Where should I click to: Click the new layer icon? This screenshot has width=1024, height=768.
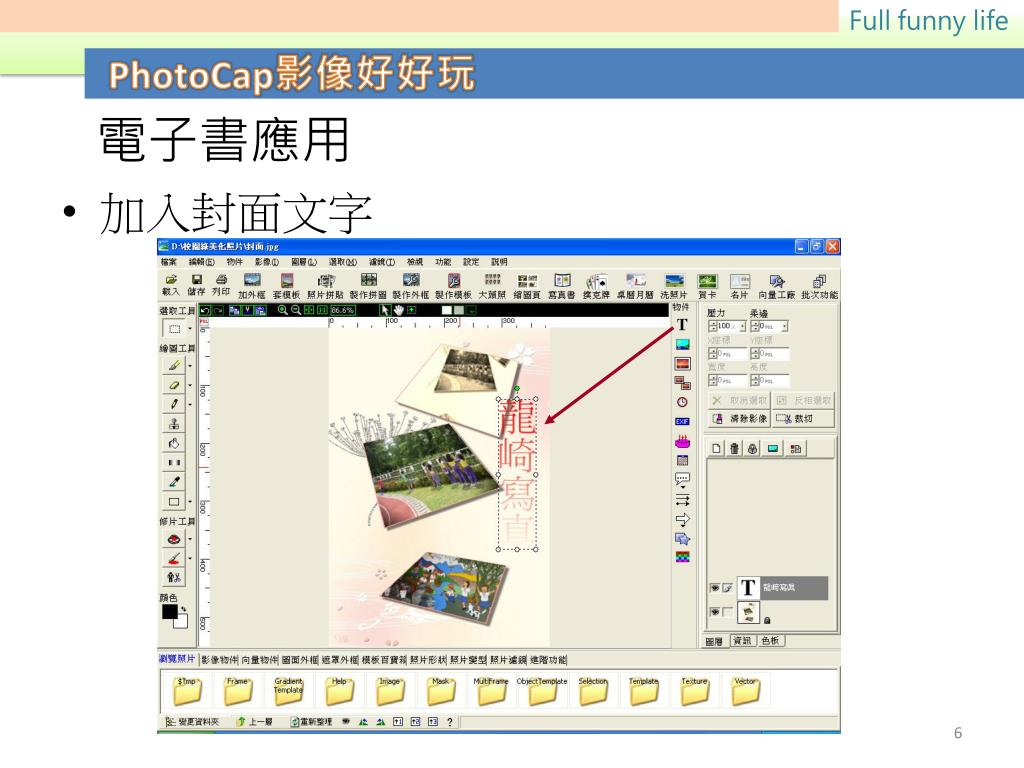pyautogui.click(x=716, y=449)
